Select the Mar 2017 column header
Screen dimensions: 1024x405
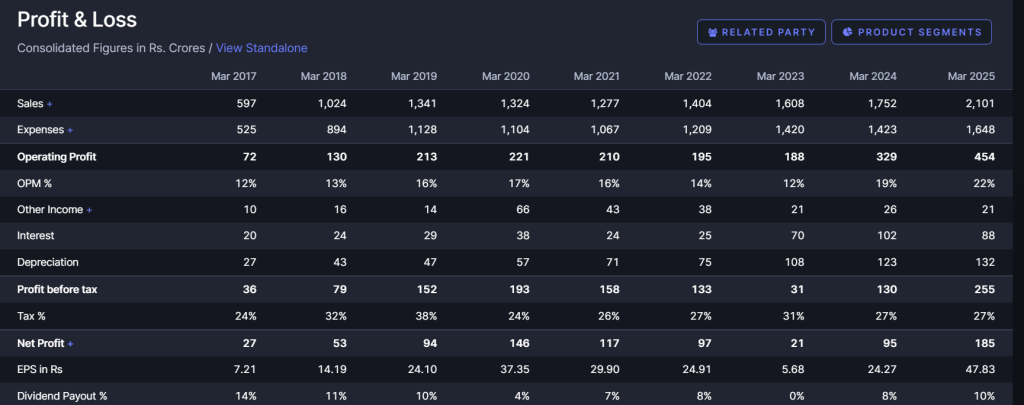[x=234, y=77]
